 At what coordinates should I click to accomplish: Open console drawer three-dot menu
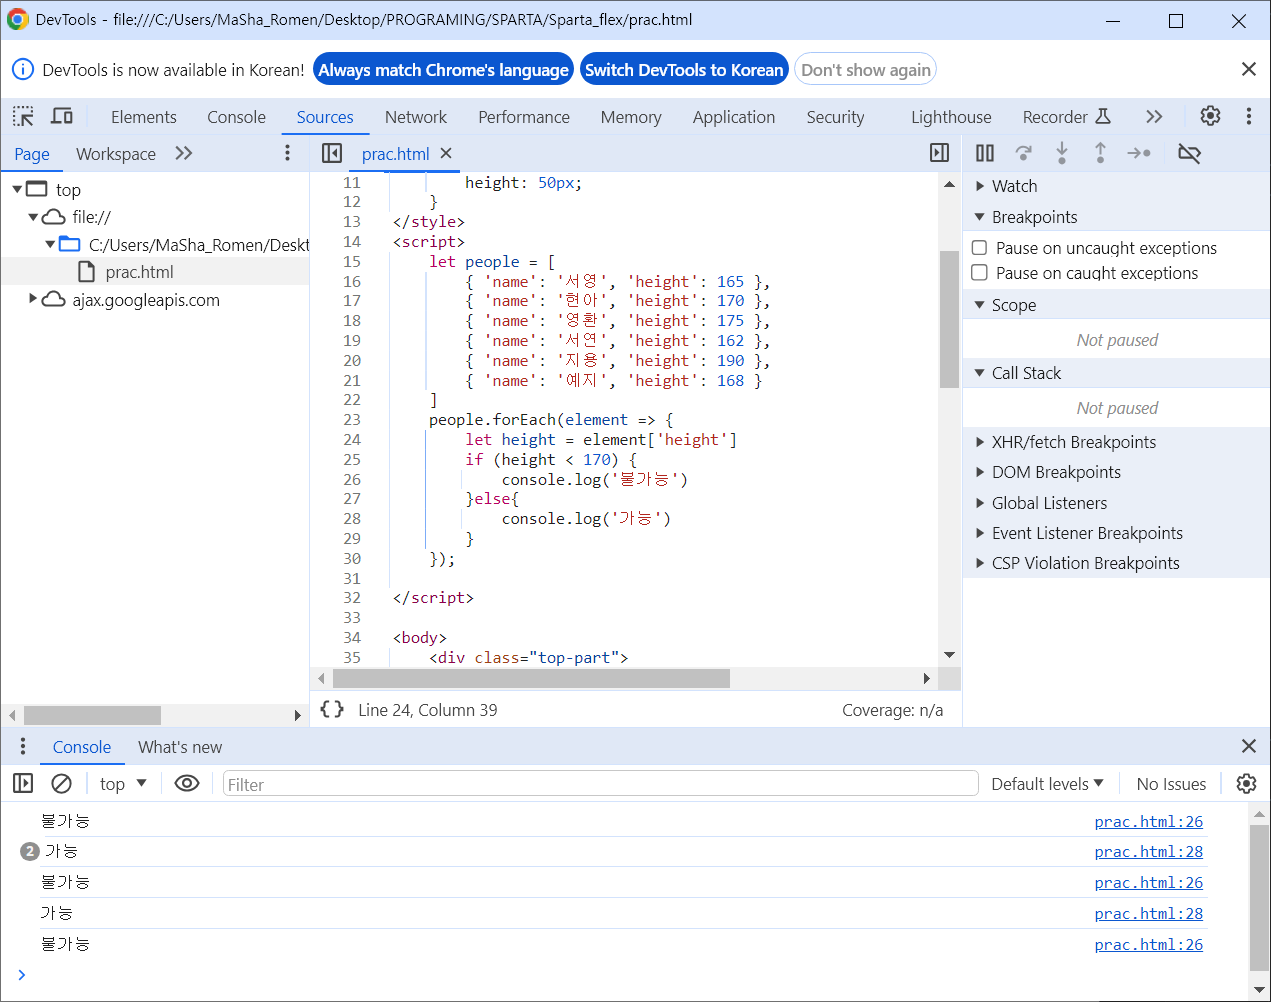23,746
